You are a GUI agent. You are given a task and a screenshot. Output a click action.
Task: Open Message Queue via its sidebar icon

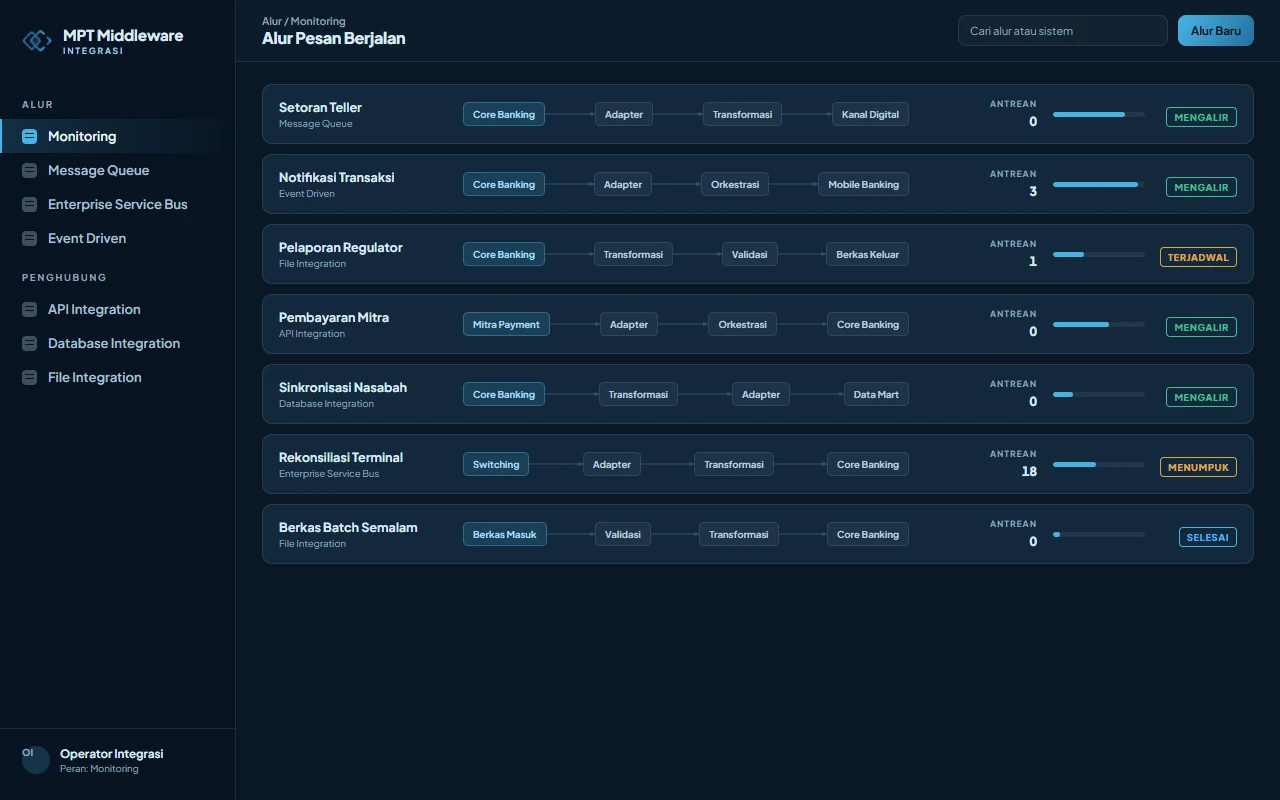pyautogui.click(x=29, y=170)
